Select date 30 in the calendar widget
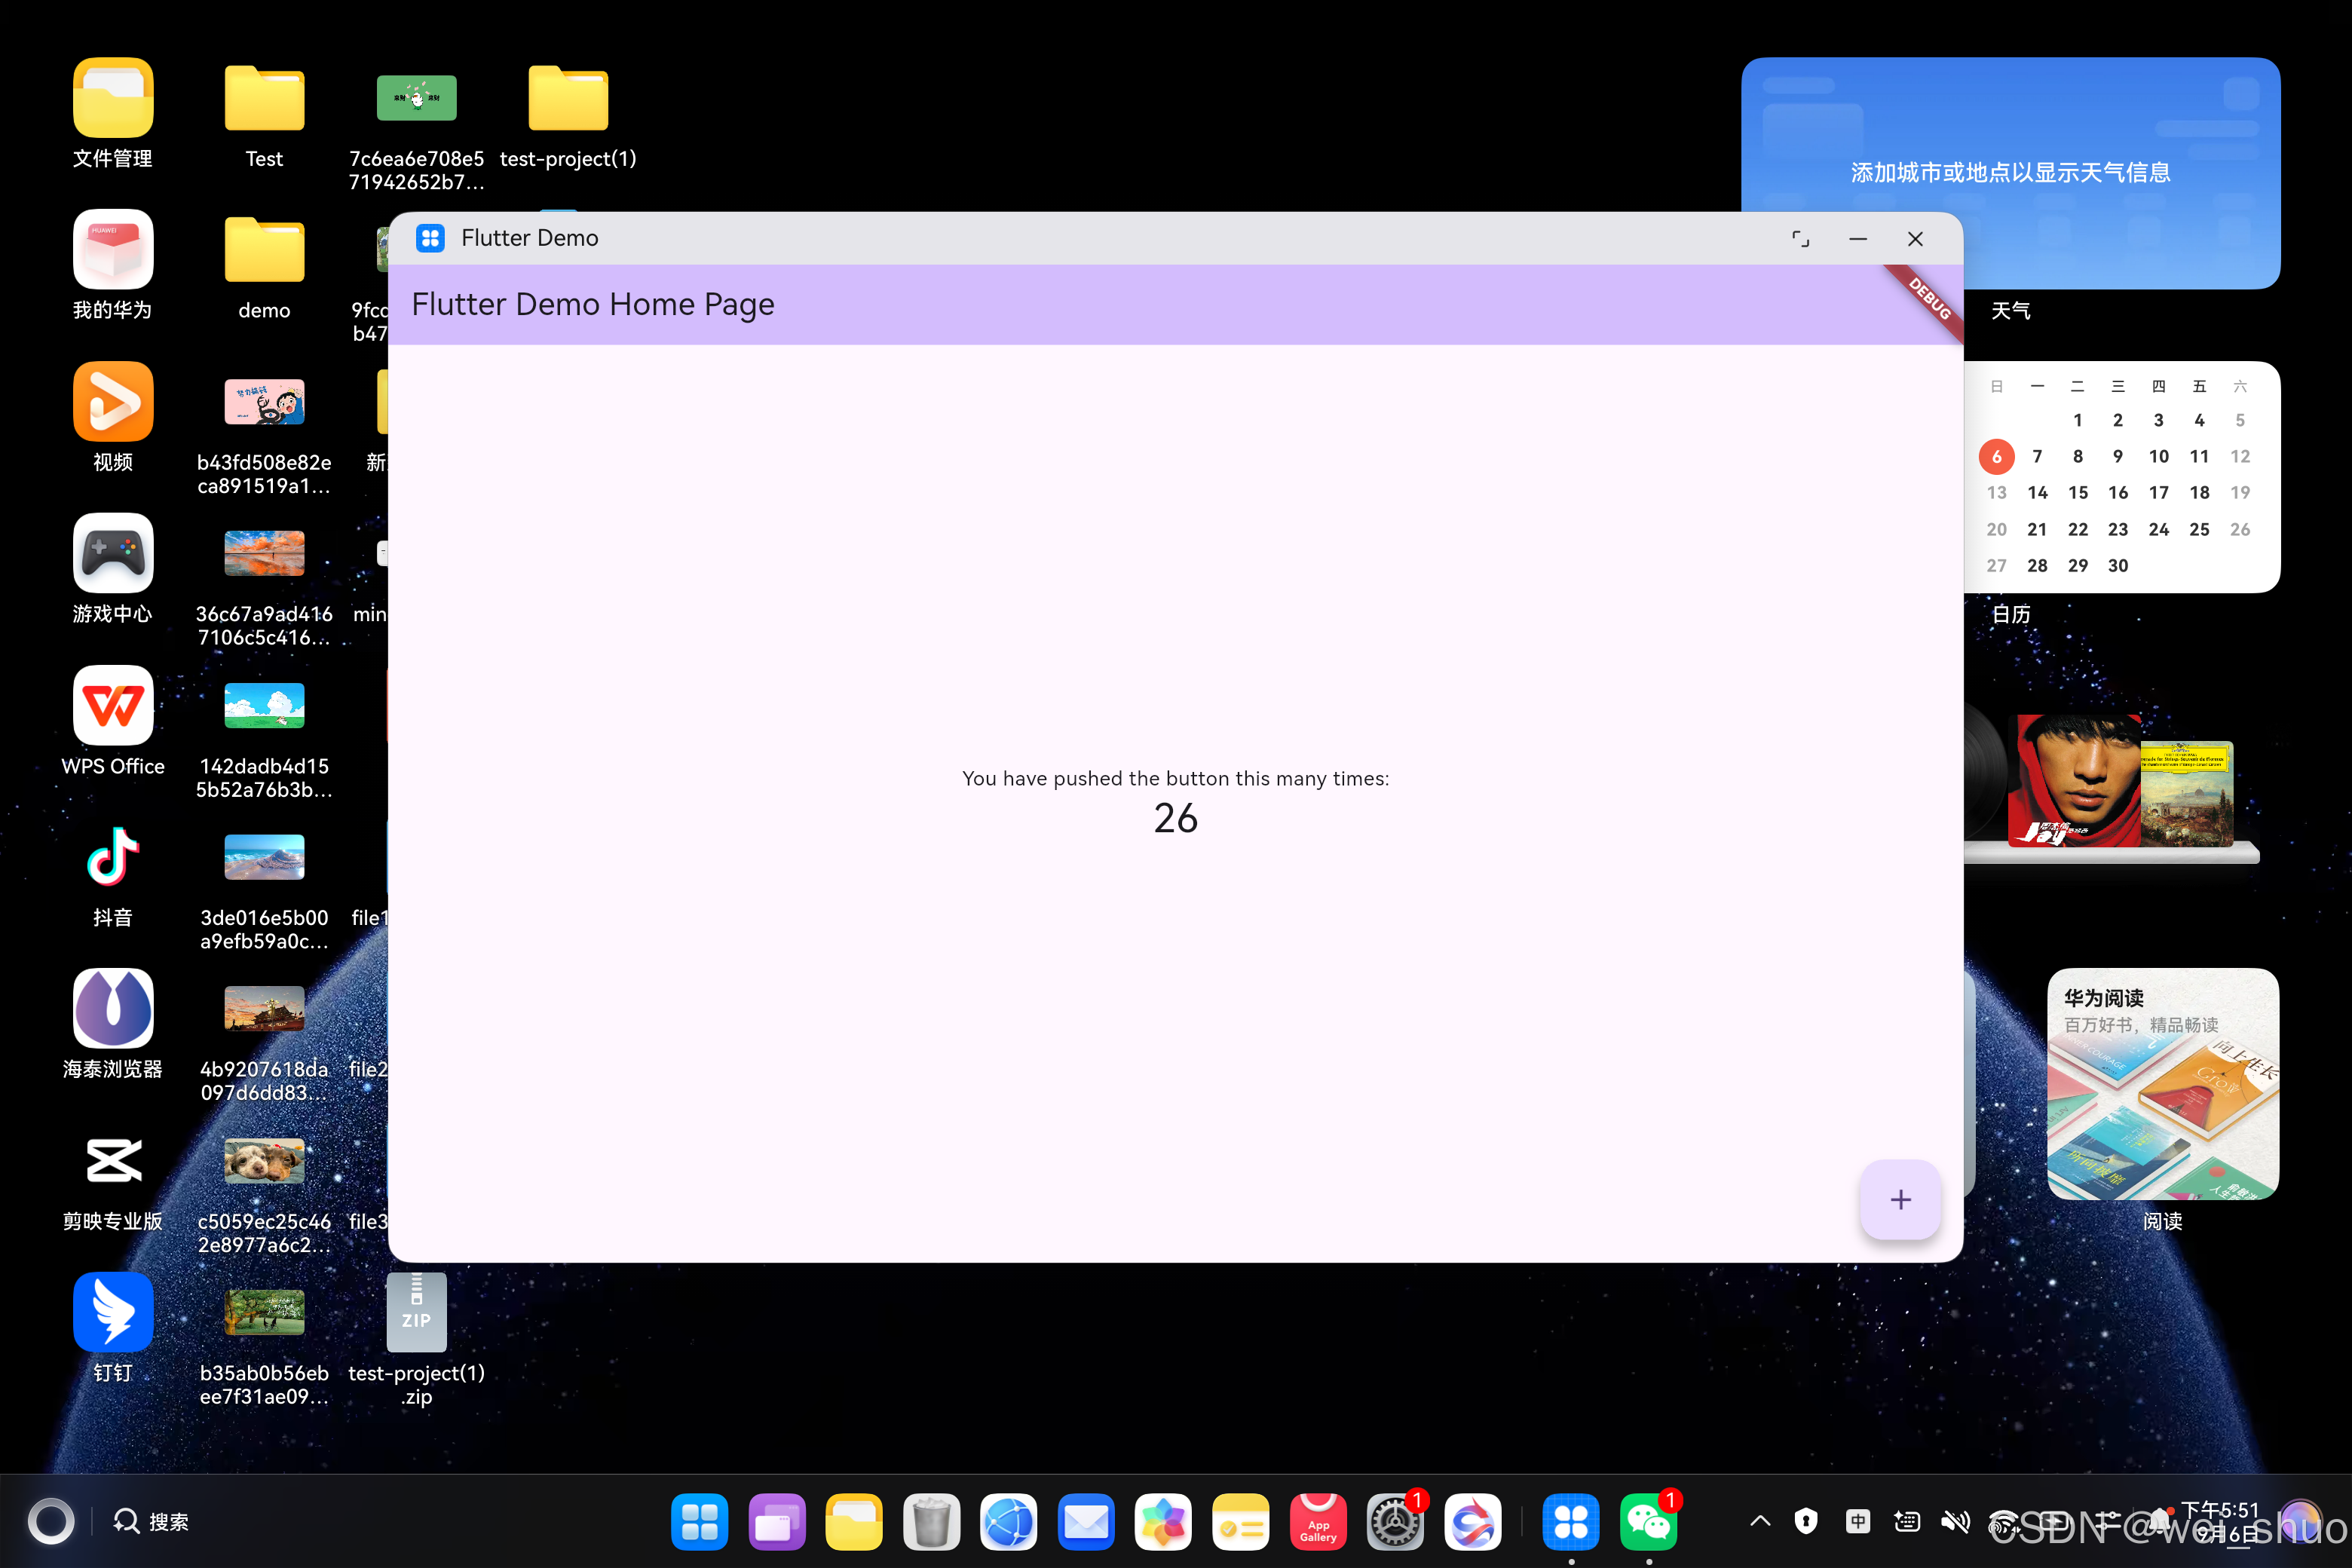 2117,566
